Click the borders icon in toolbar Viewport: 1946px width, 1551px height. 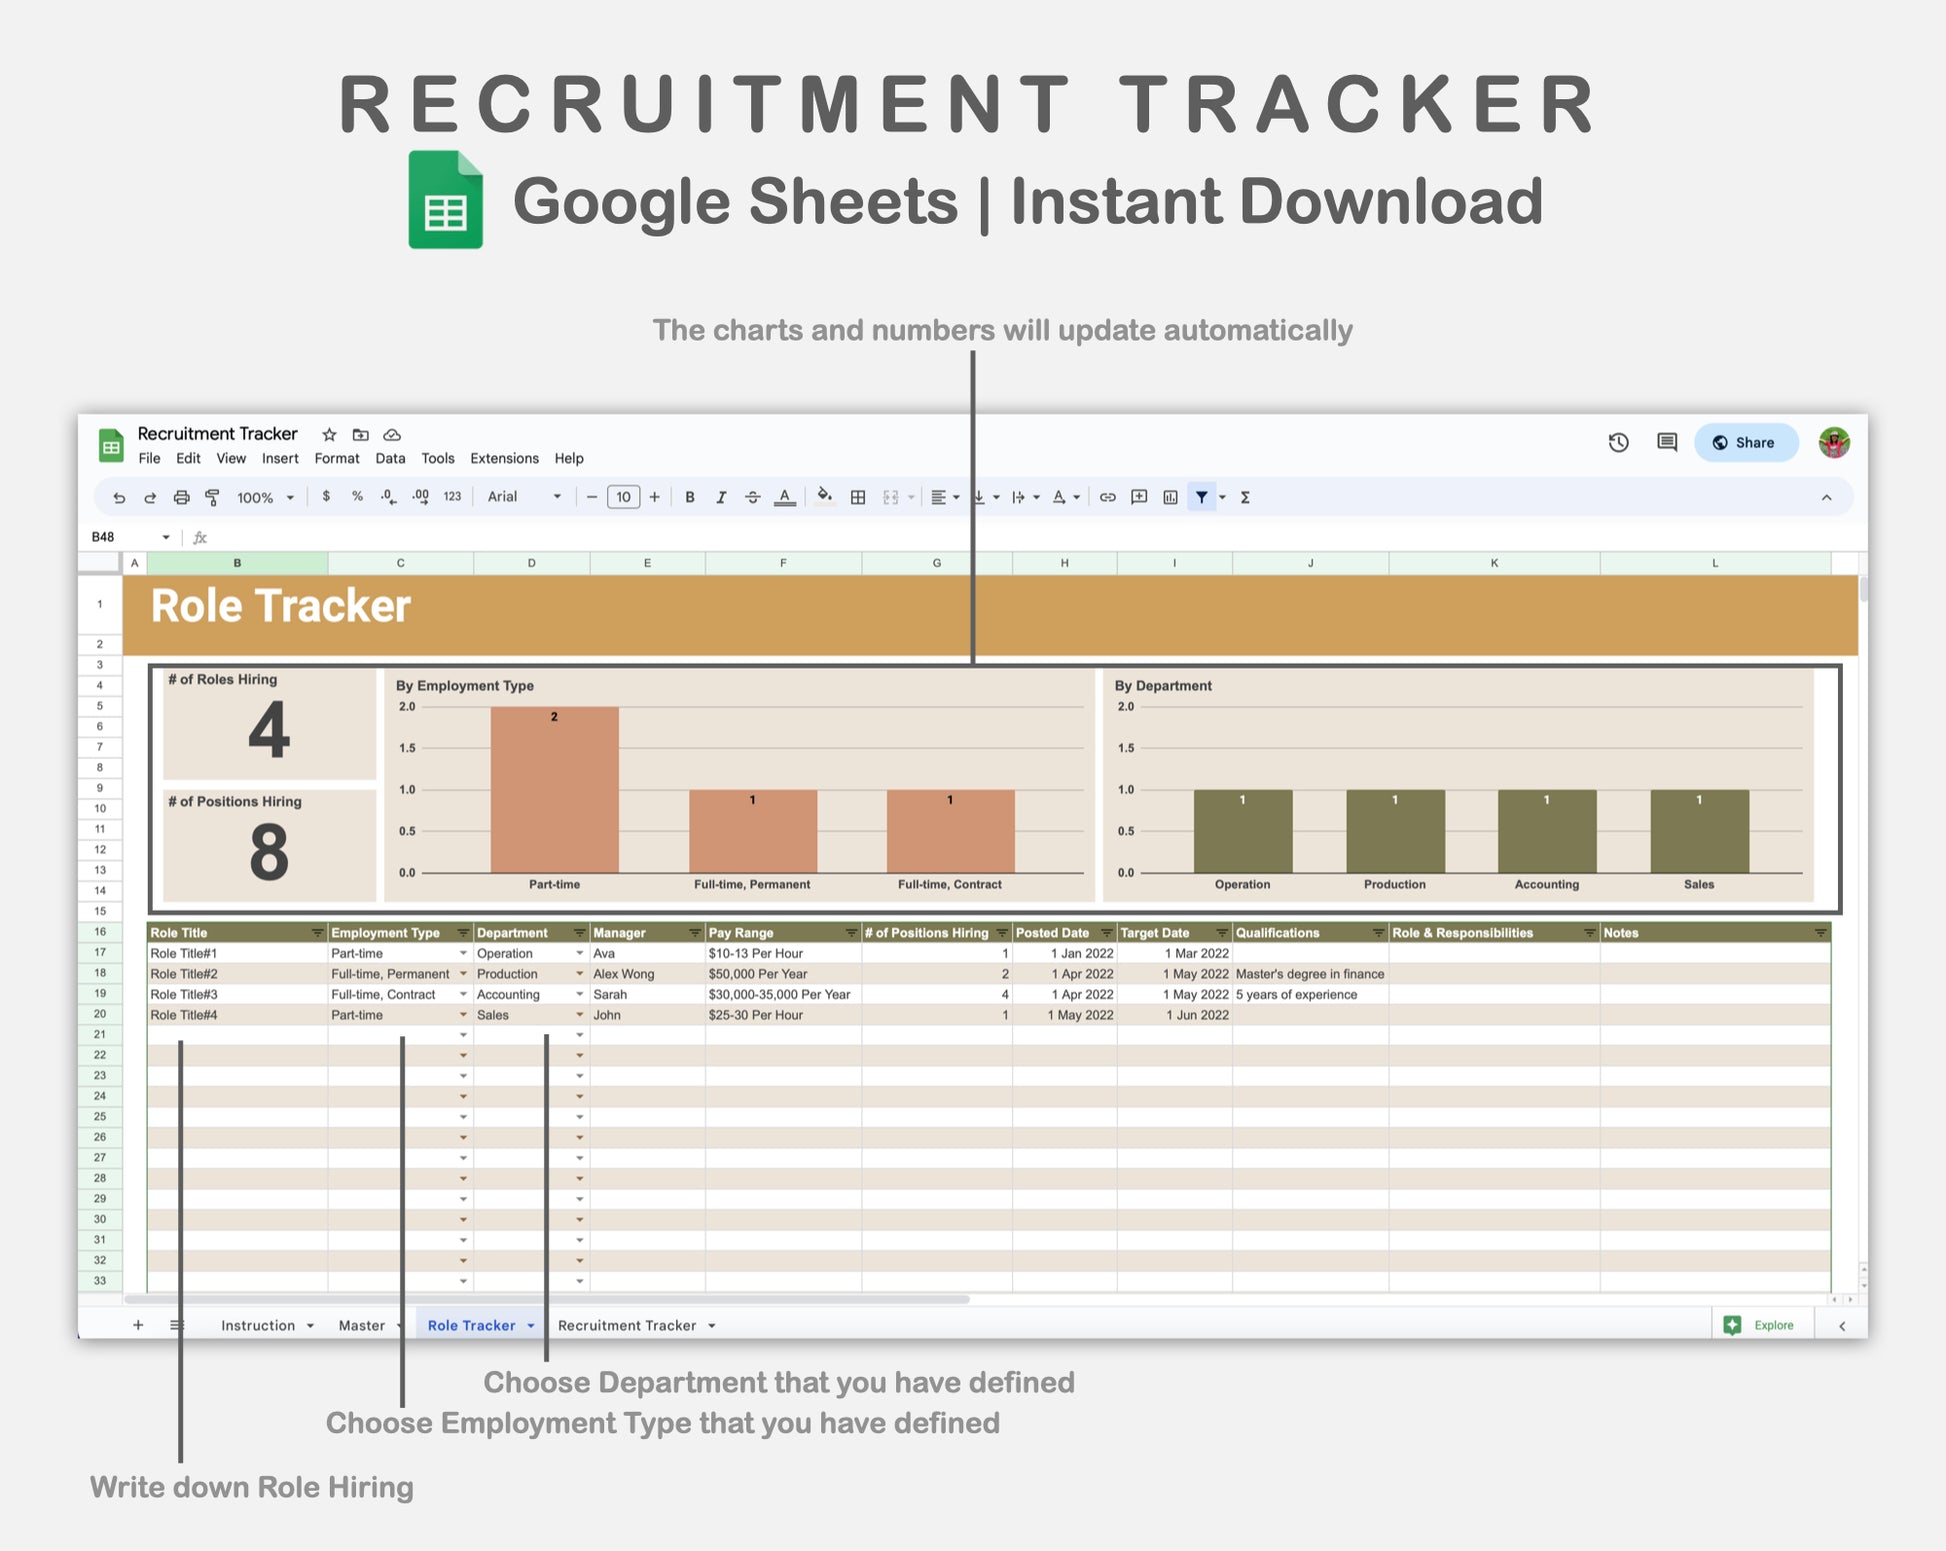pos(858,497)
